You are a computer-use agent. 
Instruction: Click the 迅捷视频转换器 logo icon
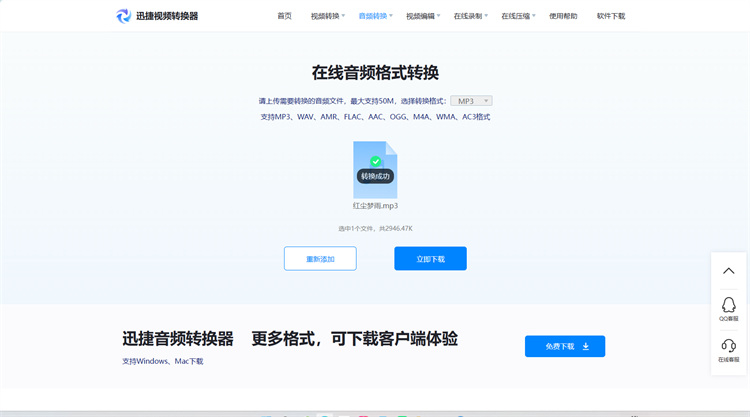pos(123,16)
